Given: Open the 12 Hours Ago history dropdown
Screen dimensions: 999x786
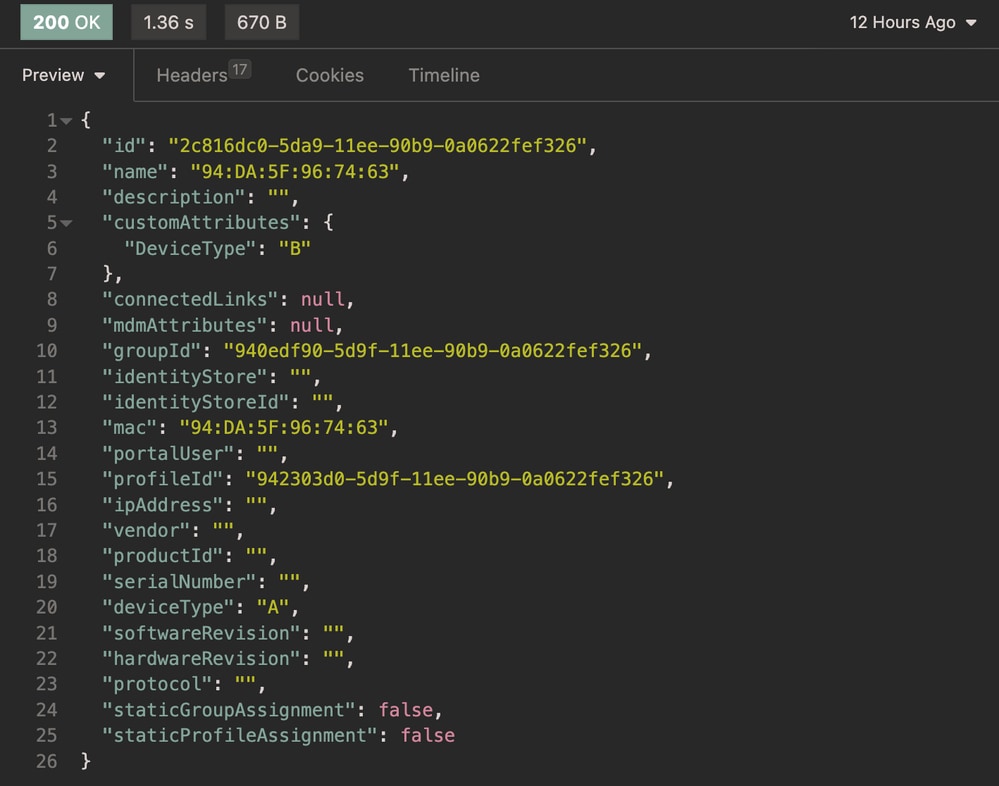Looking at the screenshot, I should [913, 23].
